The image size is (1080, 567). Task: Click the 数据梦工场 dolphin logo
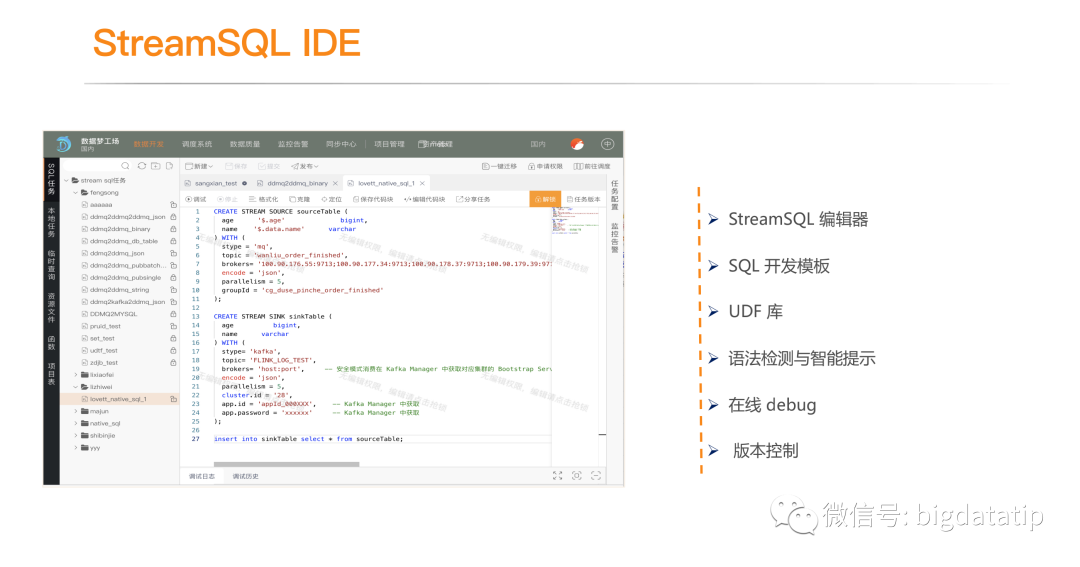click(x=63, y=143)
